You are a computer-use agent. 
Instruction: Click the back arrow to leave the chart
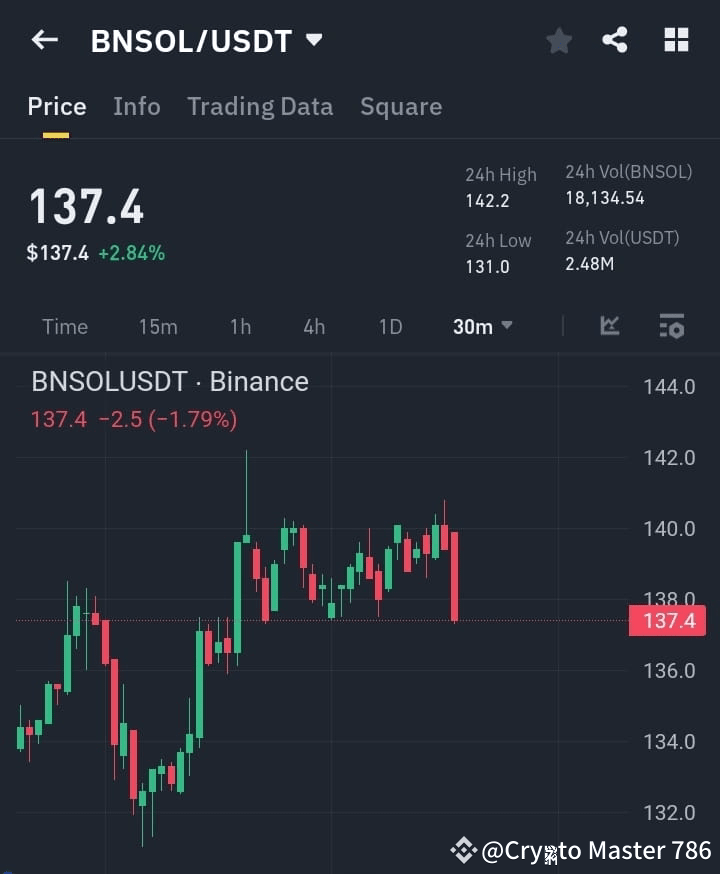click(x=41, y=41)
